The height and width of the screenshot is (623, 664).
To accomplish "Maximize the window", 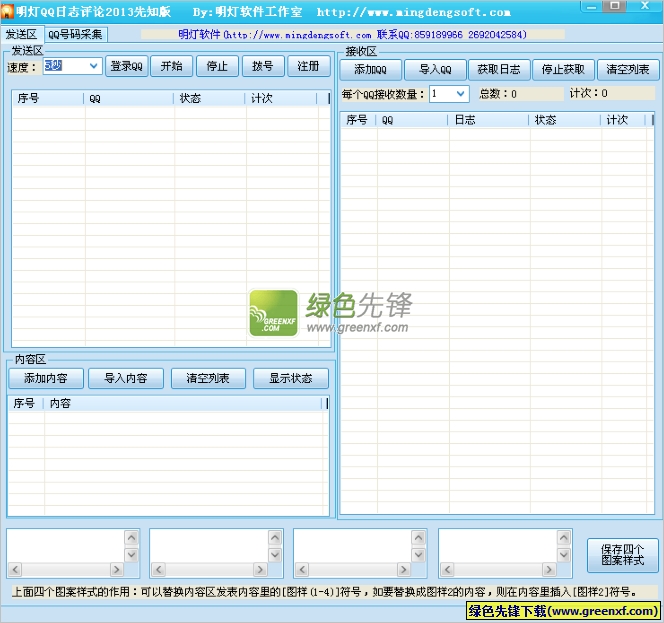I will click(615, 6).
